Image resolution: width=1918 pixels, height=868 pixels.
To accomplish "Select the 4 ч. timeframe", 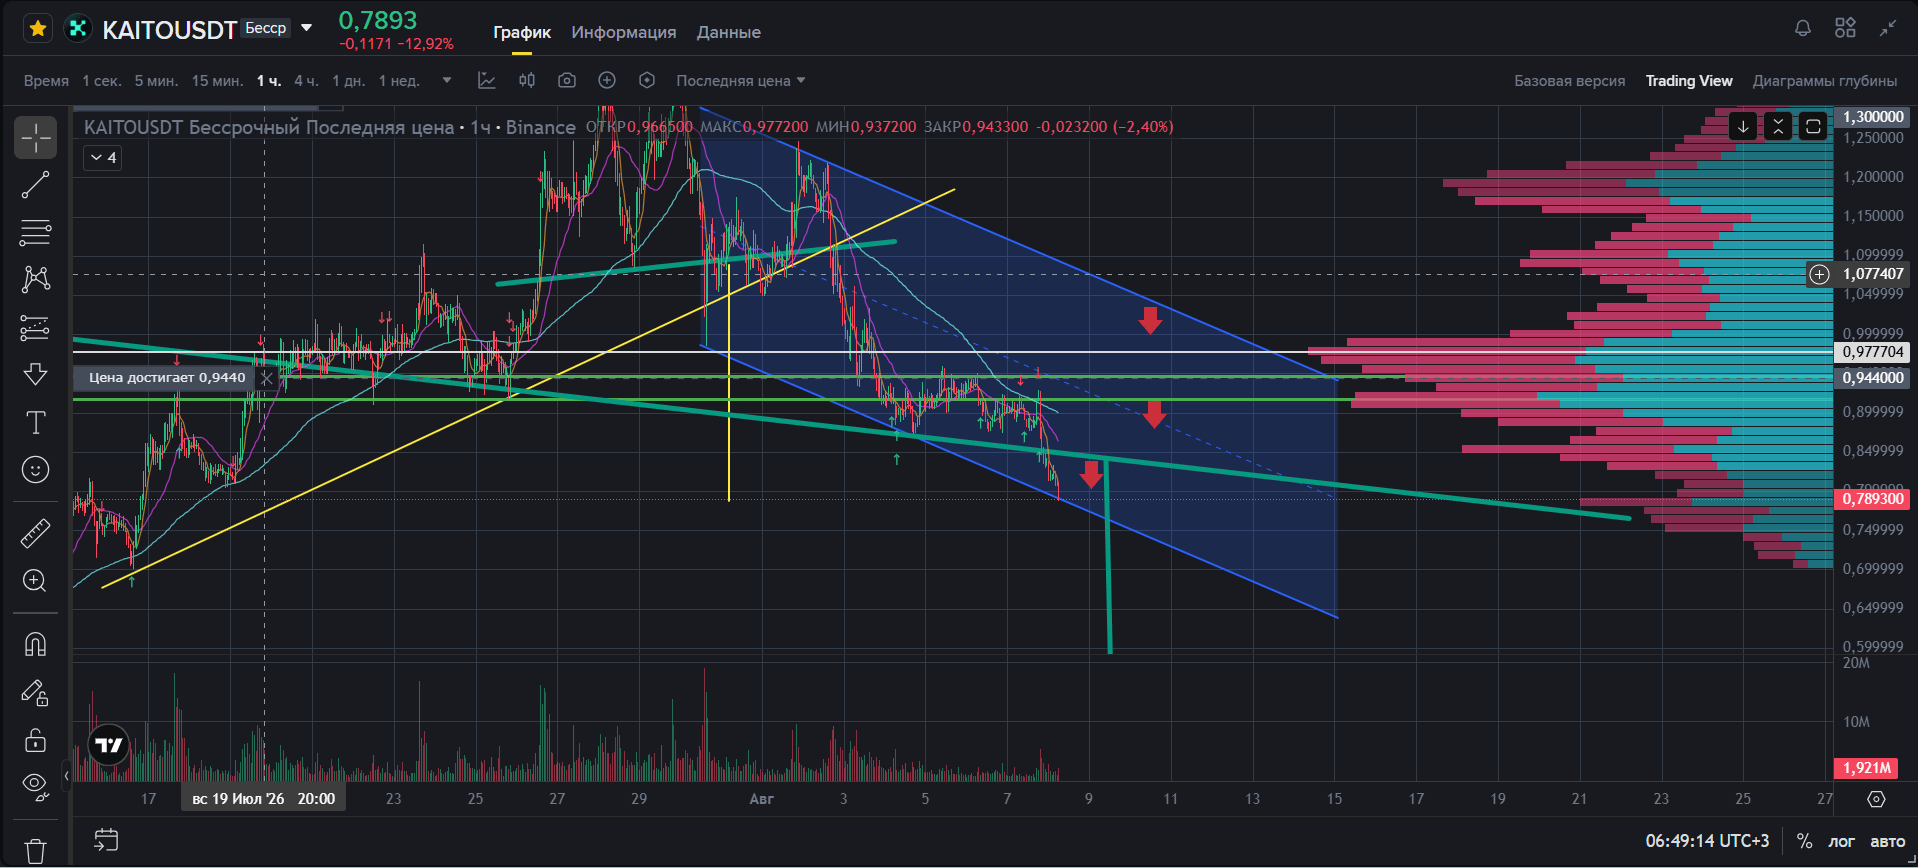I will click(306, 81).
